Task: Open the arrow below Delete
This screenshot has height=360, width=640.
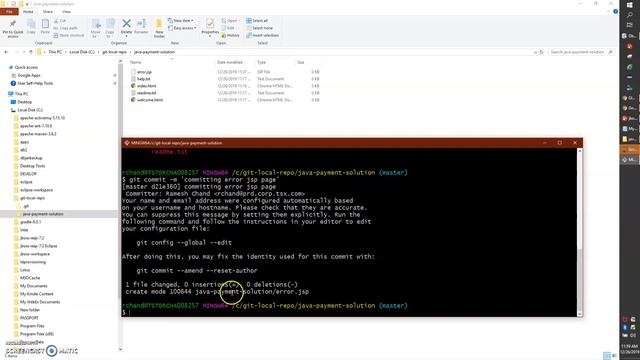Action: click(x=127, y=36)
